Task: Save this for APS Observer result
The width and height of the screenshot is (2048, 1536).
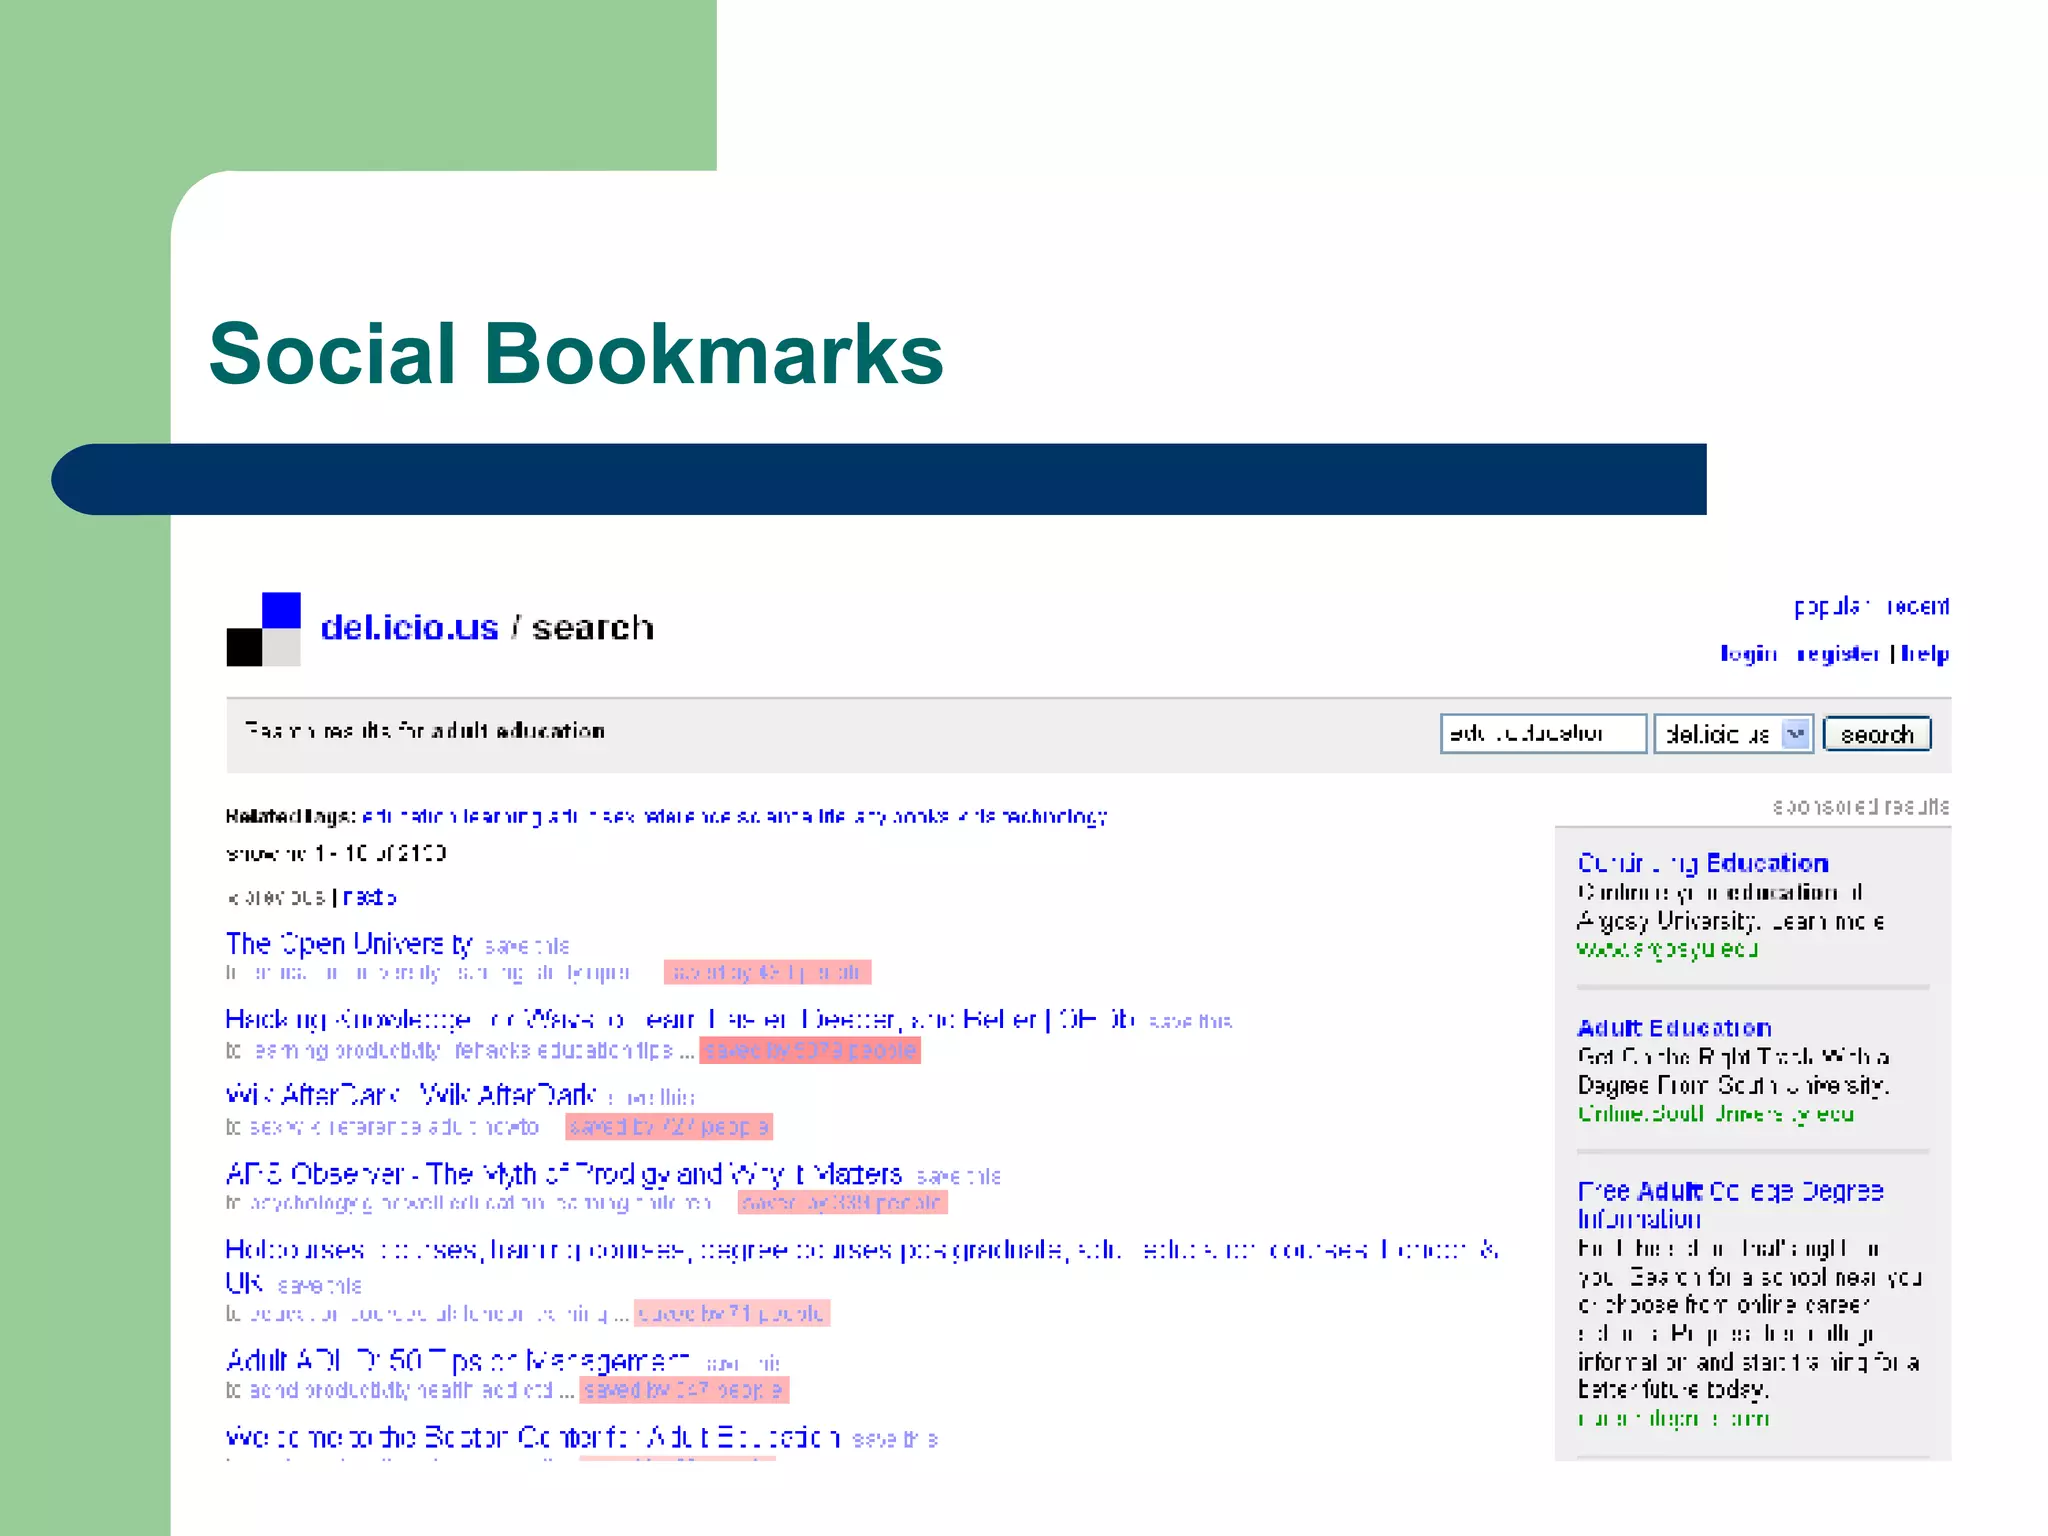Action: [x=958, y=1177]
